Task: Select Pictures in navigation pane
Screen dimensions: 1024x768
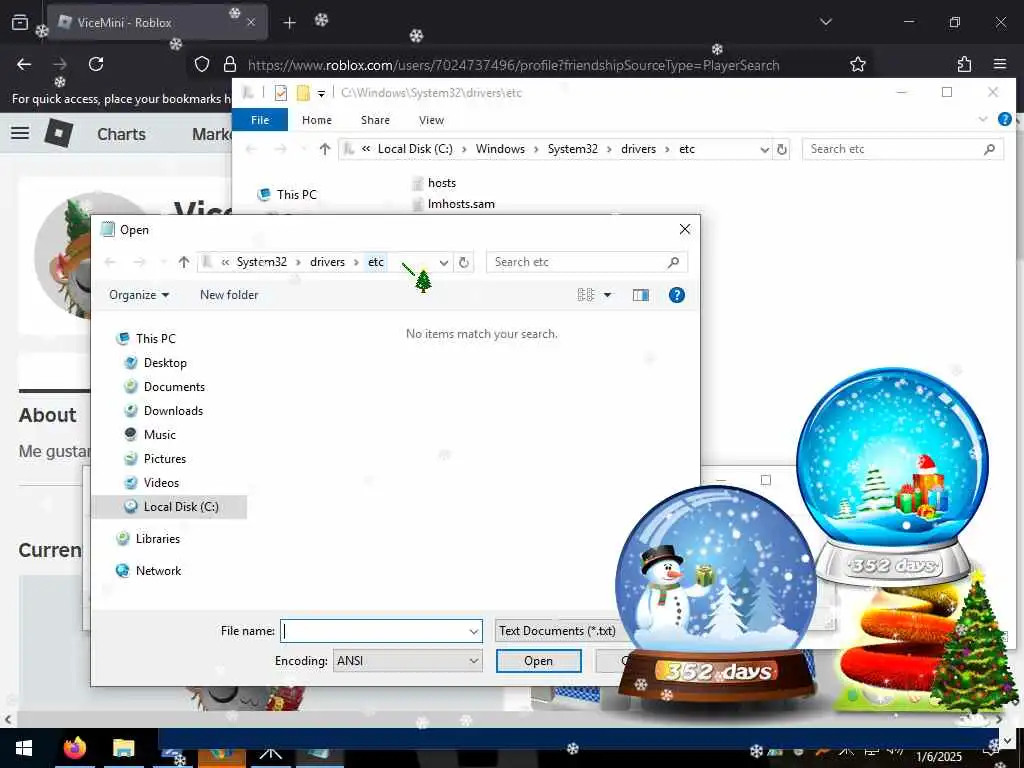Action: click(x=155, y=458)
